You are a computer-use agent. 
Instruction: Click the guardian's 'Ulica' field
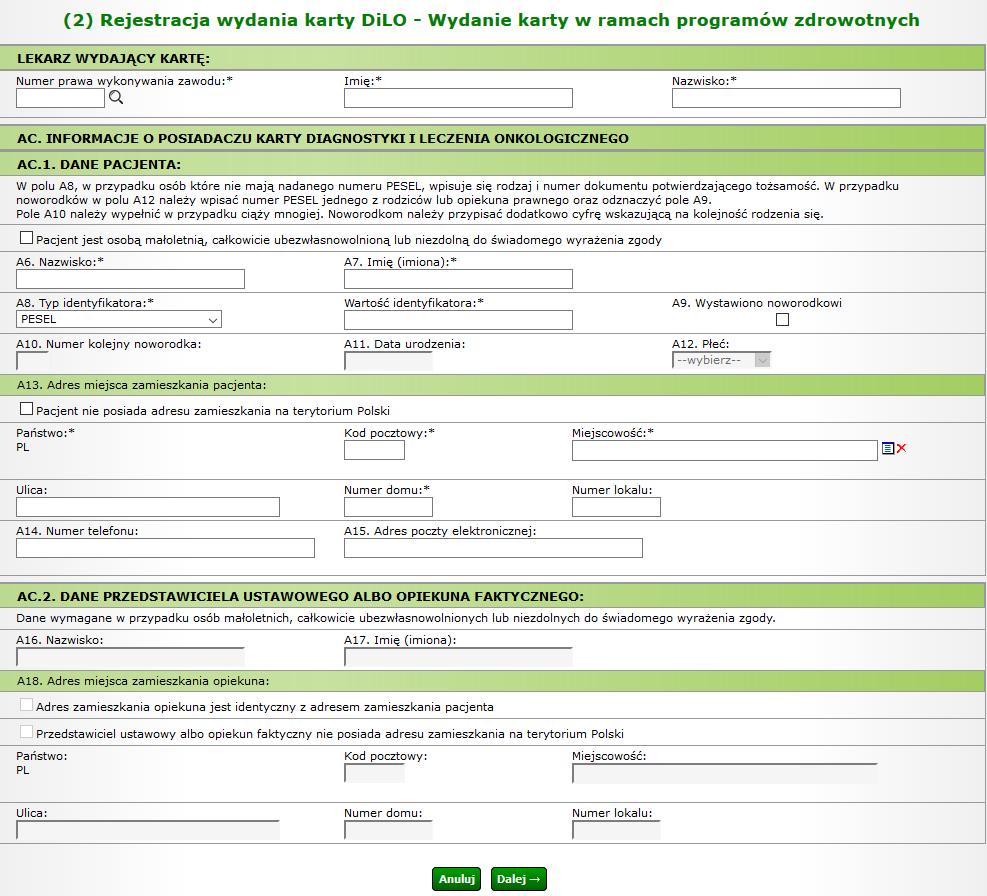(x=148, y=830)
